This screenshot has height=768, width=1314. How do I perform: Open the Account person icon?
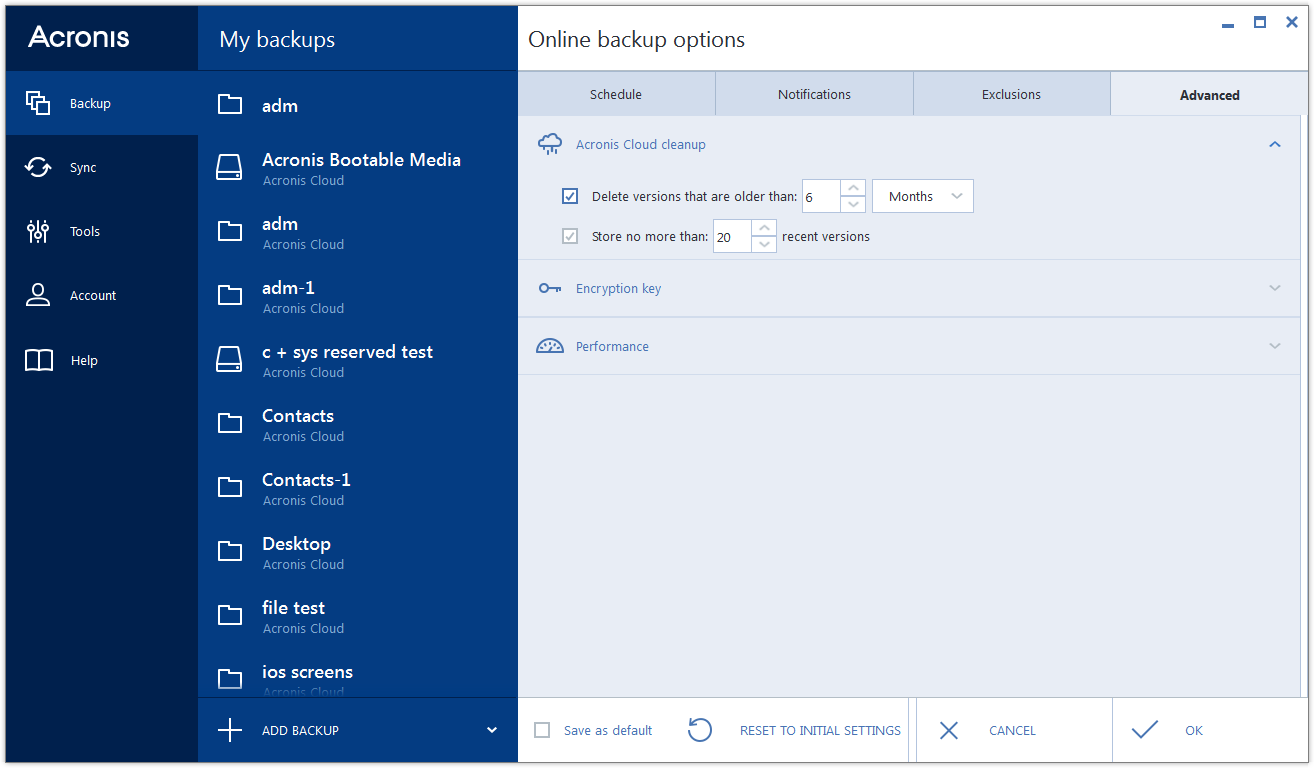[38, 295]
